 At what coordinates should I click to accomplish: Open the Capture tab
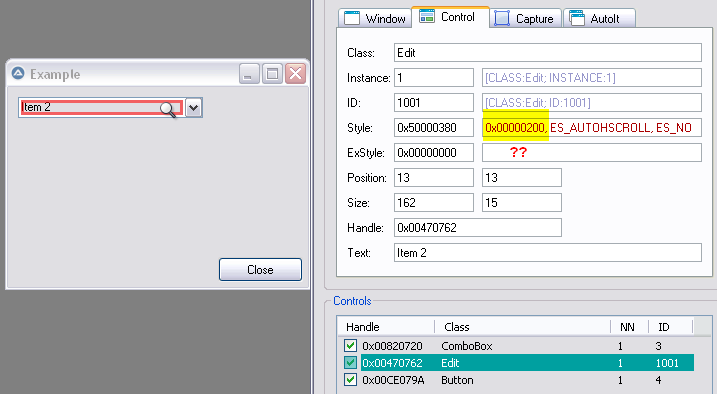click(x=525, y=18)
